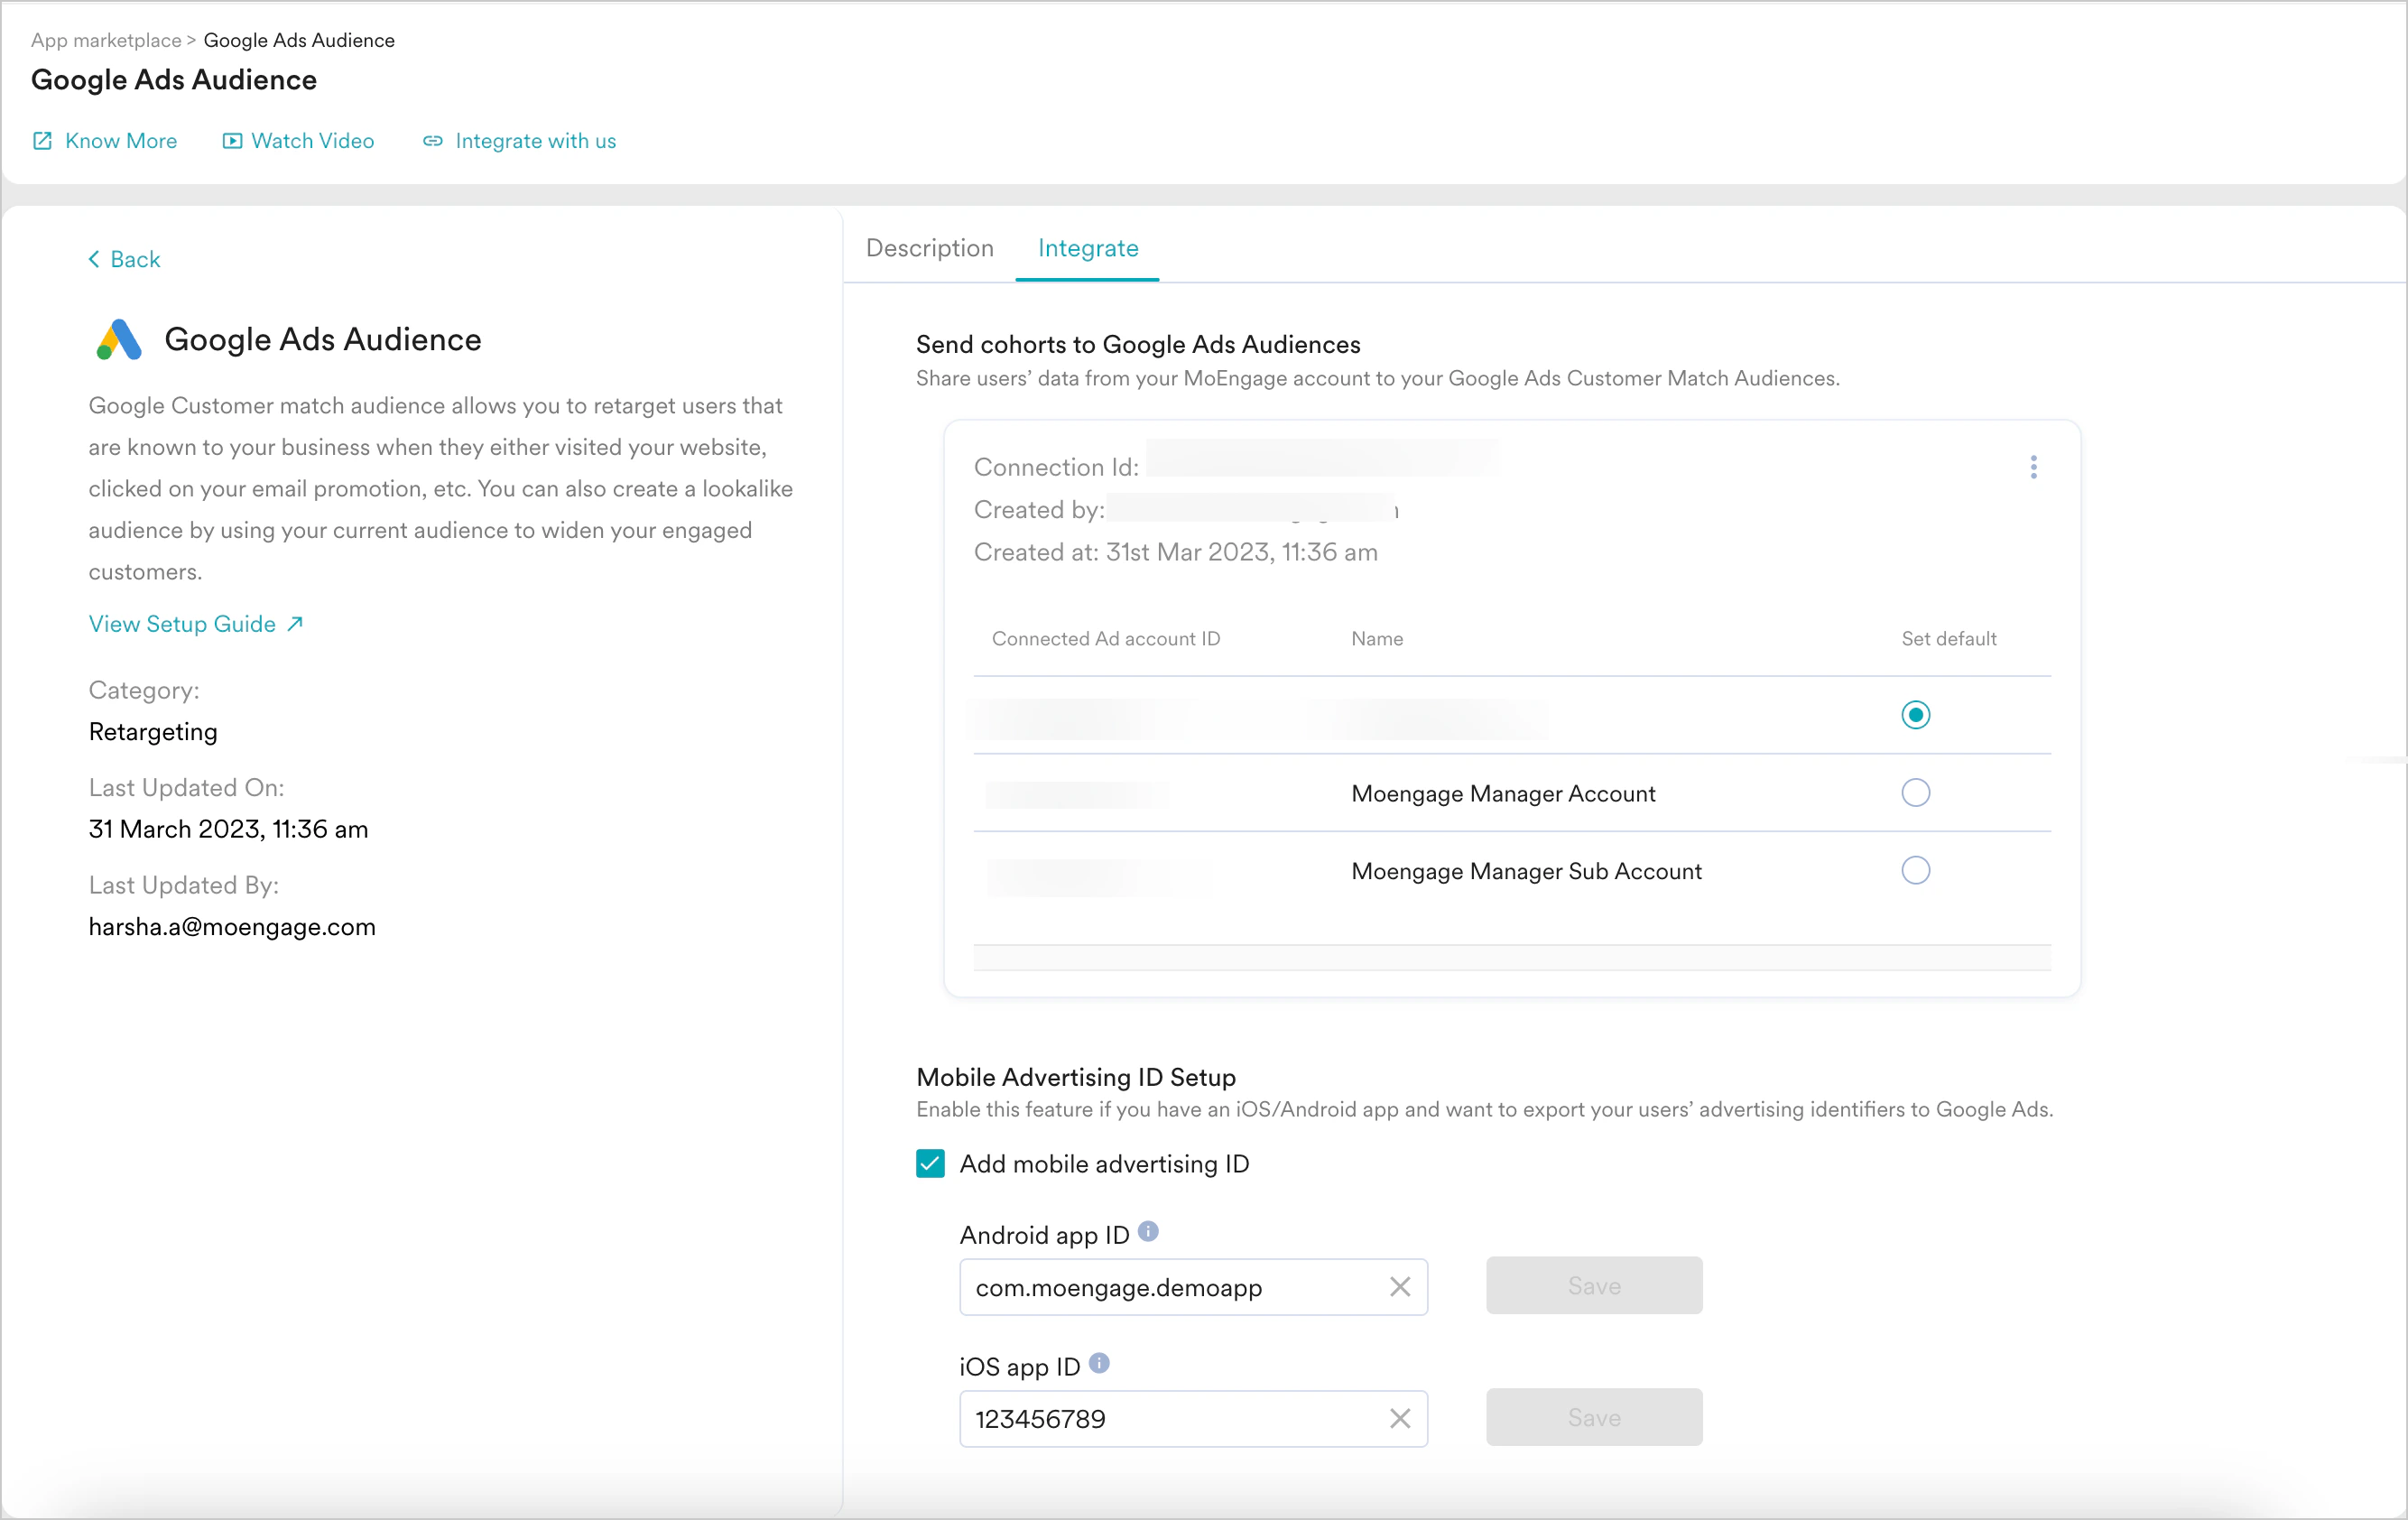2408x1520 pixels.
Task: Clear the Android app ID field
Action: (1399, 1287)
